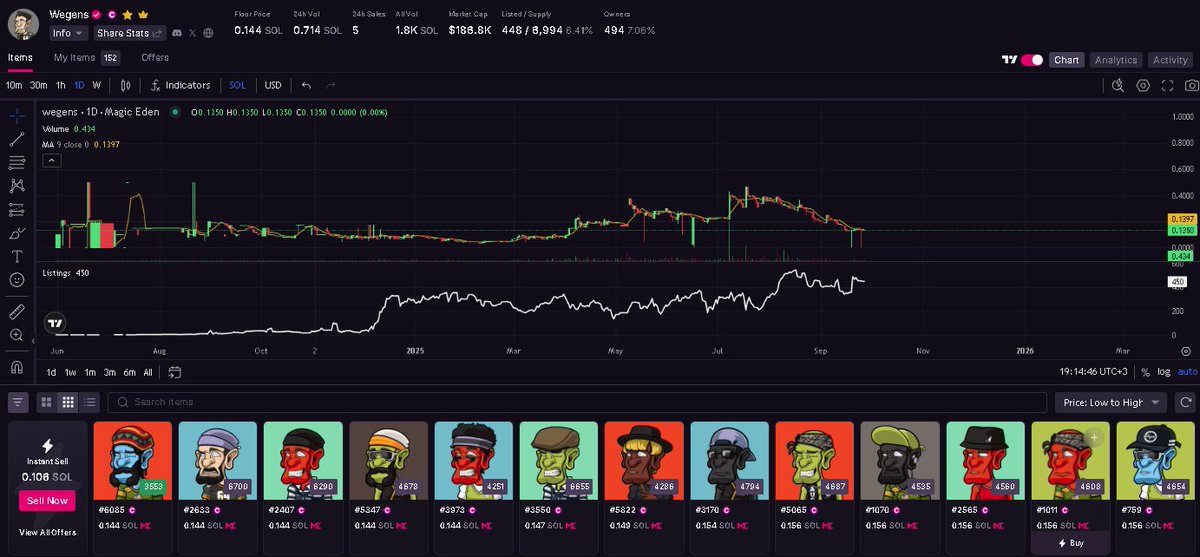The image size is (1200, 557).
Task: Set chart interval to 10m
Action: [14, 86]
